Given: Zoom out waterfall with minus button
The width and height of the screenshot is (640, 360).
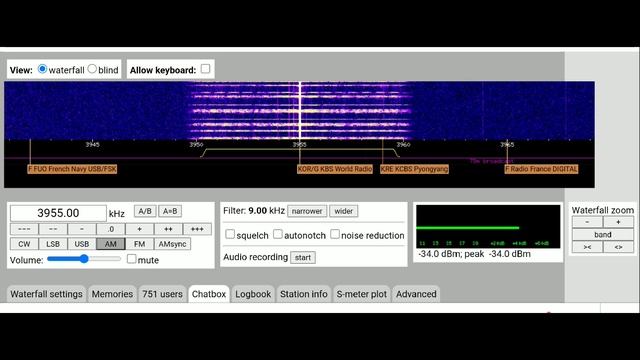Looking at the screenshot, I should point(587,222).
